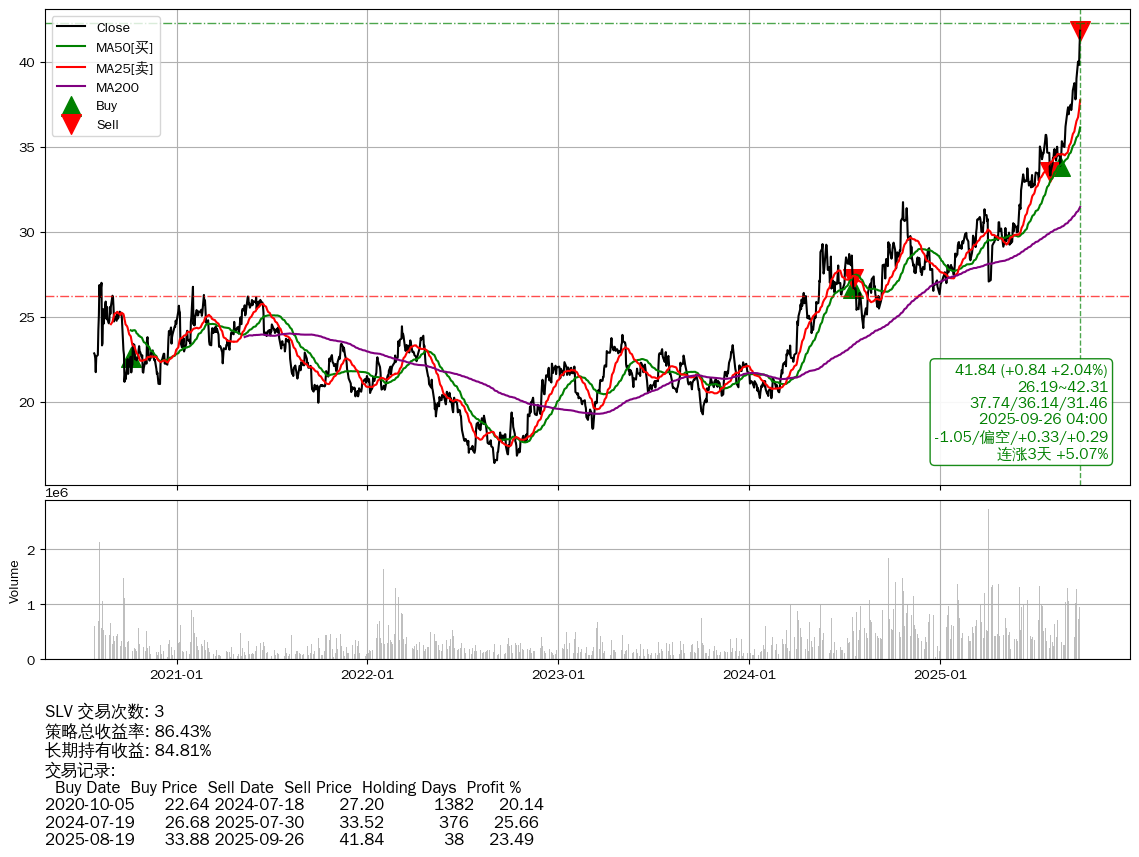Click the 2022-01 x-axis tick label

367,674
